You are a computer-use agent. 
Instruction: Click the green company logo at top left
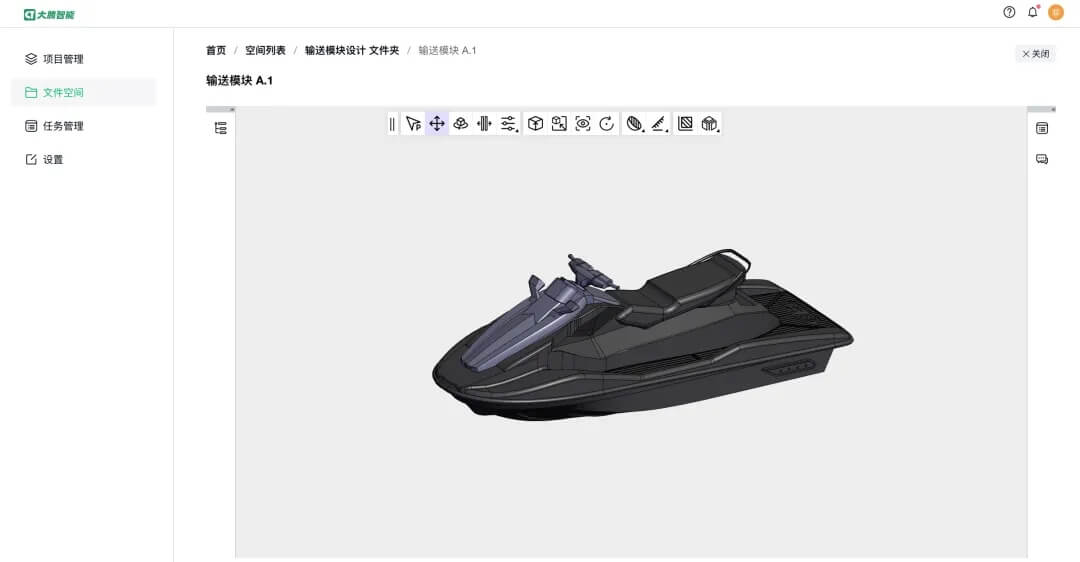click(x=49, y=14)
